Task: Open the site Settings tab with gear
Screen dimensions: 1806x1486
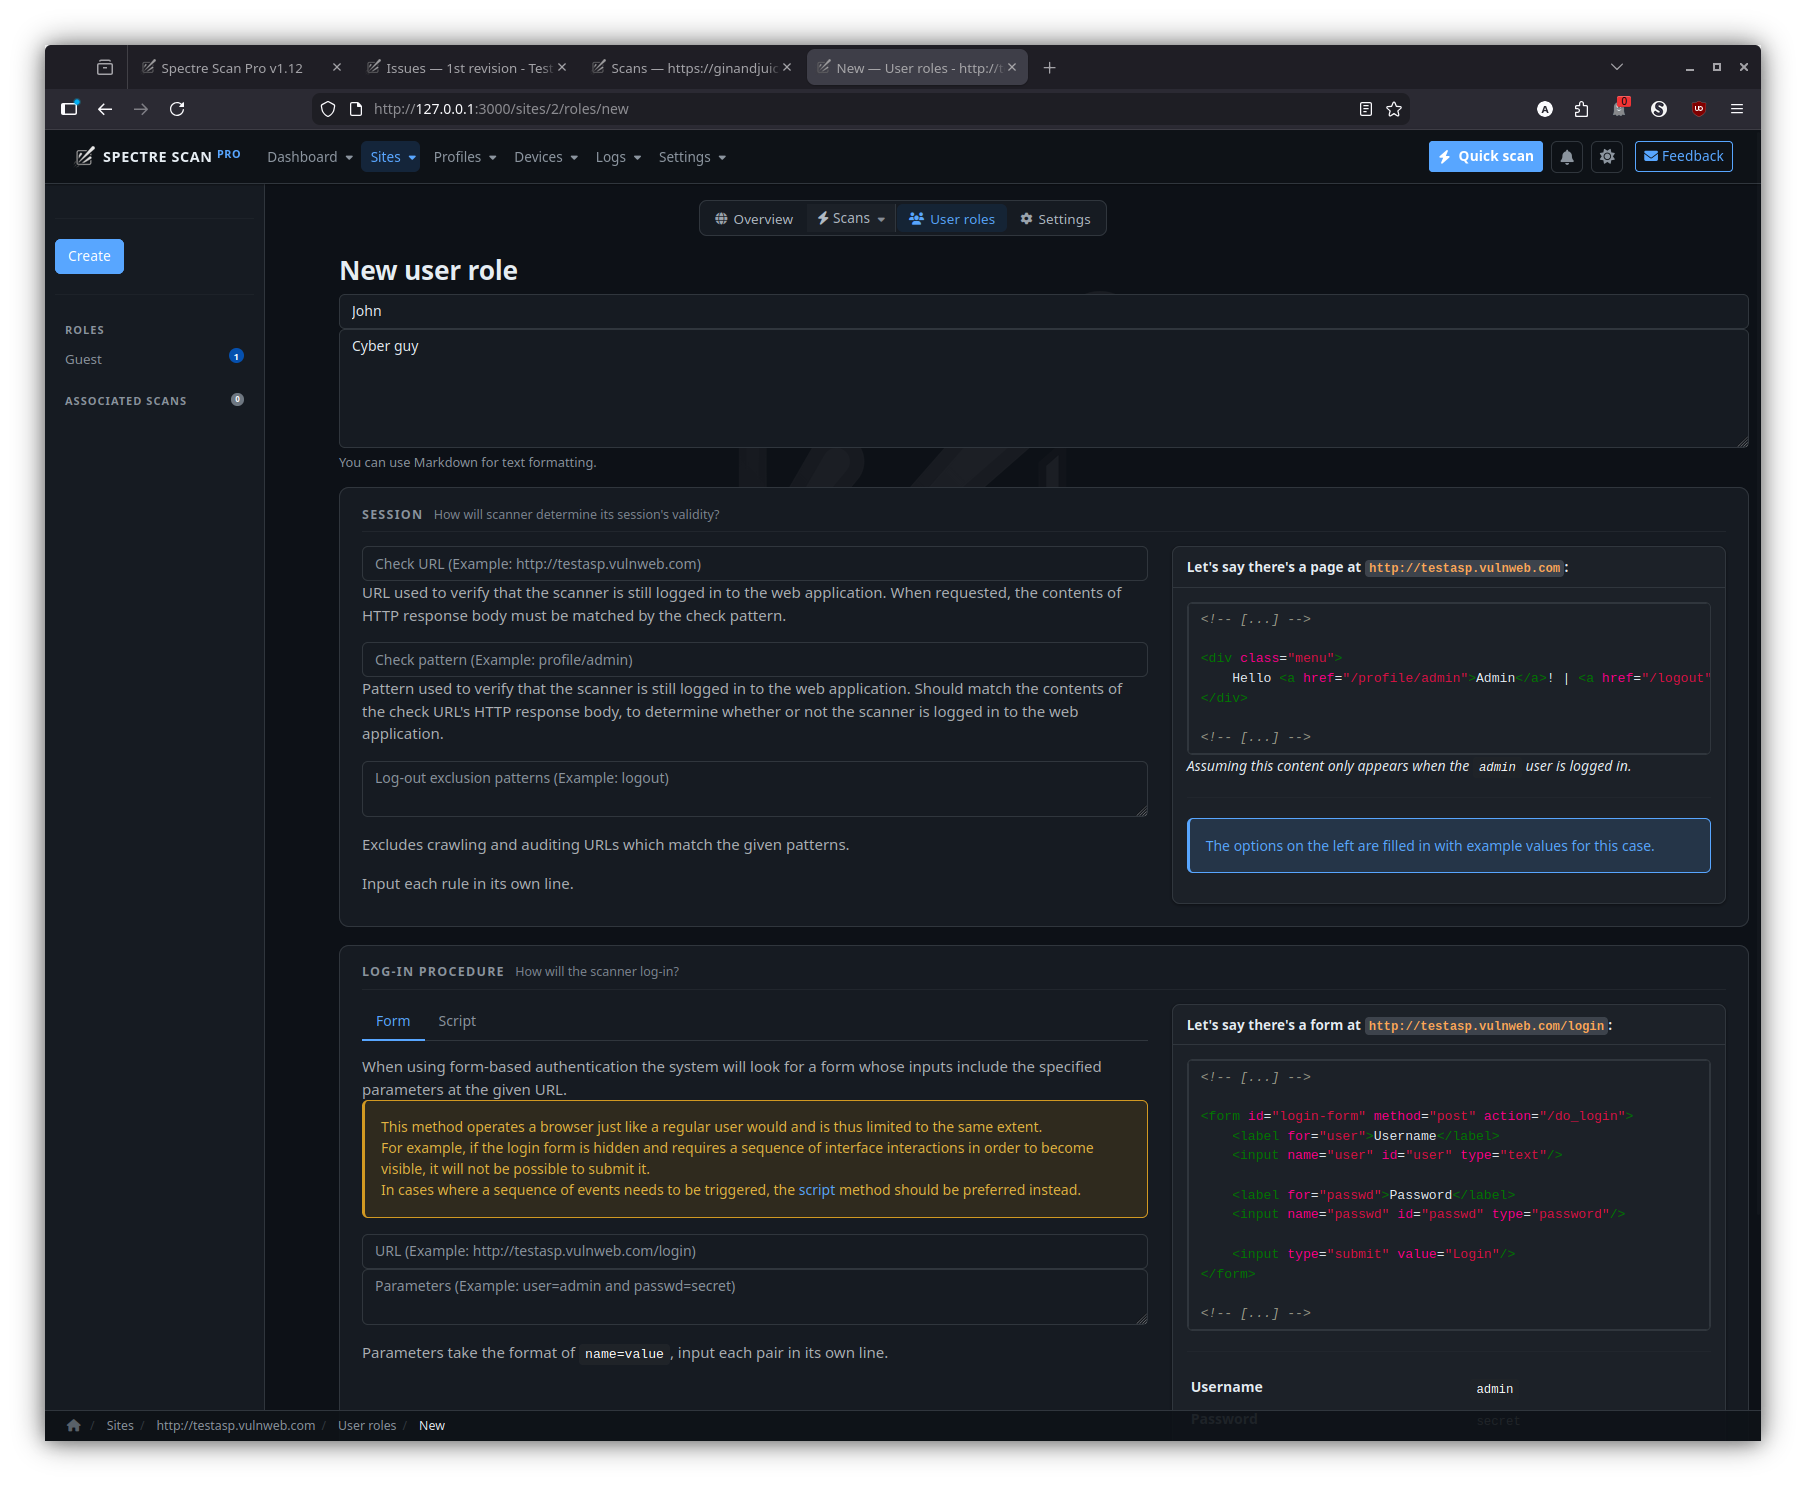Action: pyautogui.click(x=1055, y=219)
